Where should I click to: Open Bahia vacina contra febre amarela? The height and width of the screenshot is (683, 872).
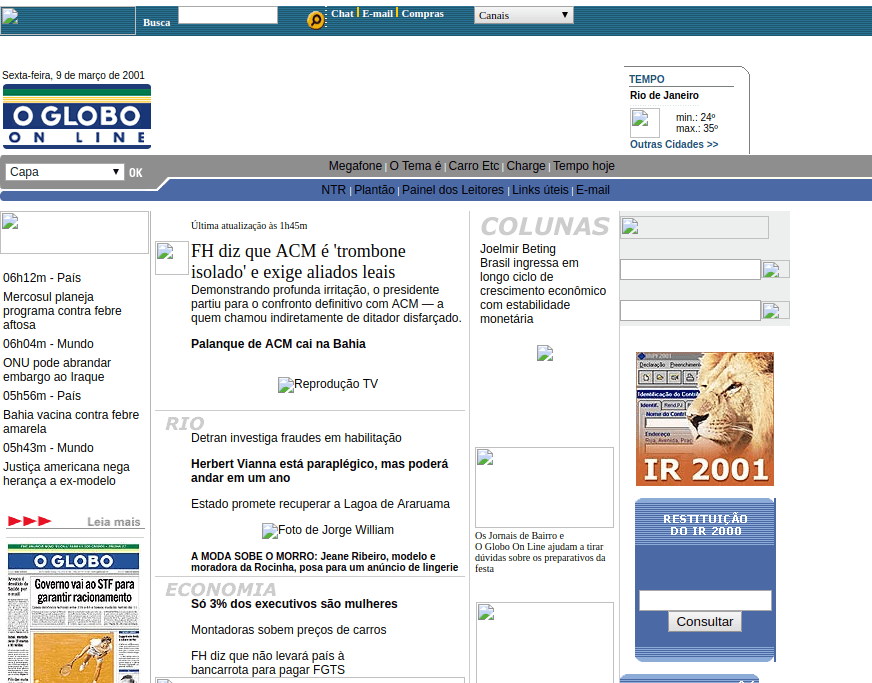[71, 422]
